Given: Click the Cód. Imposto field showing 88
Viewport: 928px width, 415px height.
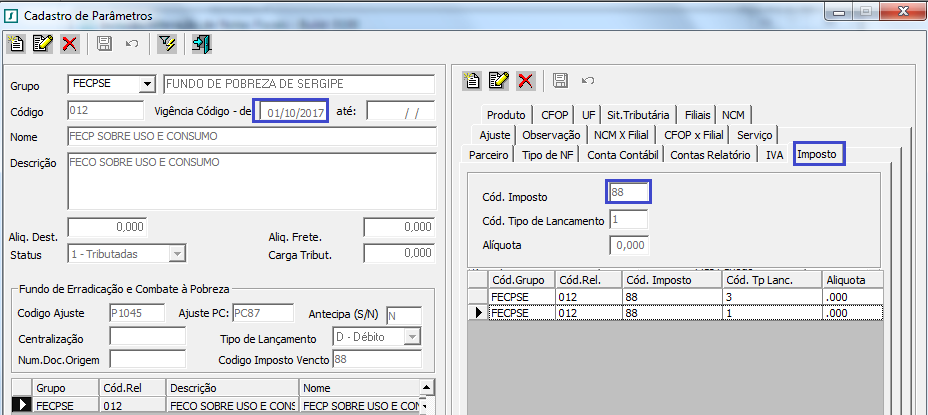Looking at the screenshot, I should pyautogui.click(x=629, y=192).
